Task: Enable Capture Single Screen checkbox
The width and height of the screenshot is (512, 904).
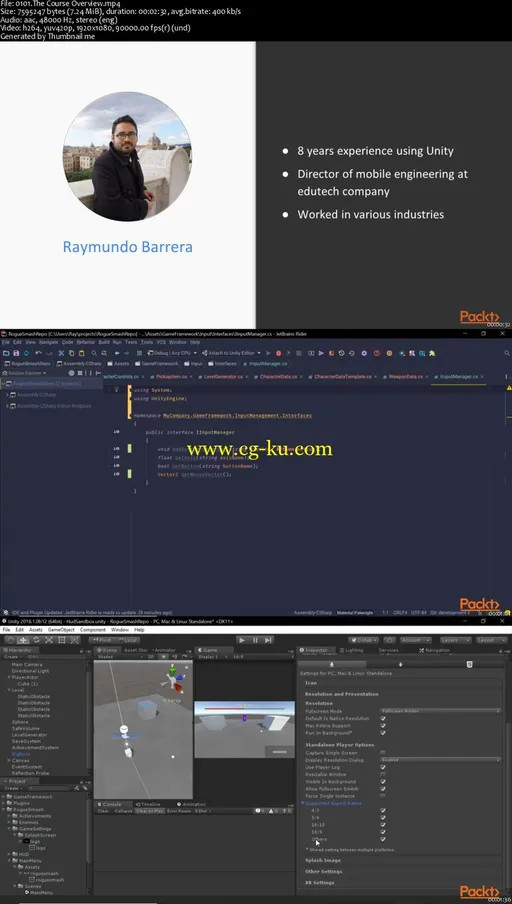Action: (x=383, y=752)
